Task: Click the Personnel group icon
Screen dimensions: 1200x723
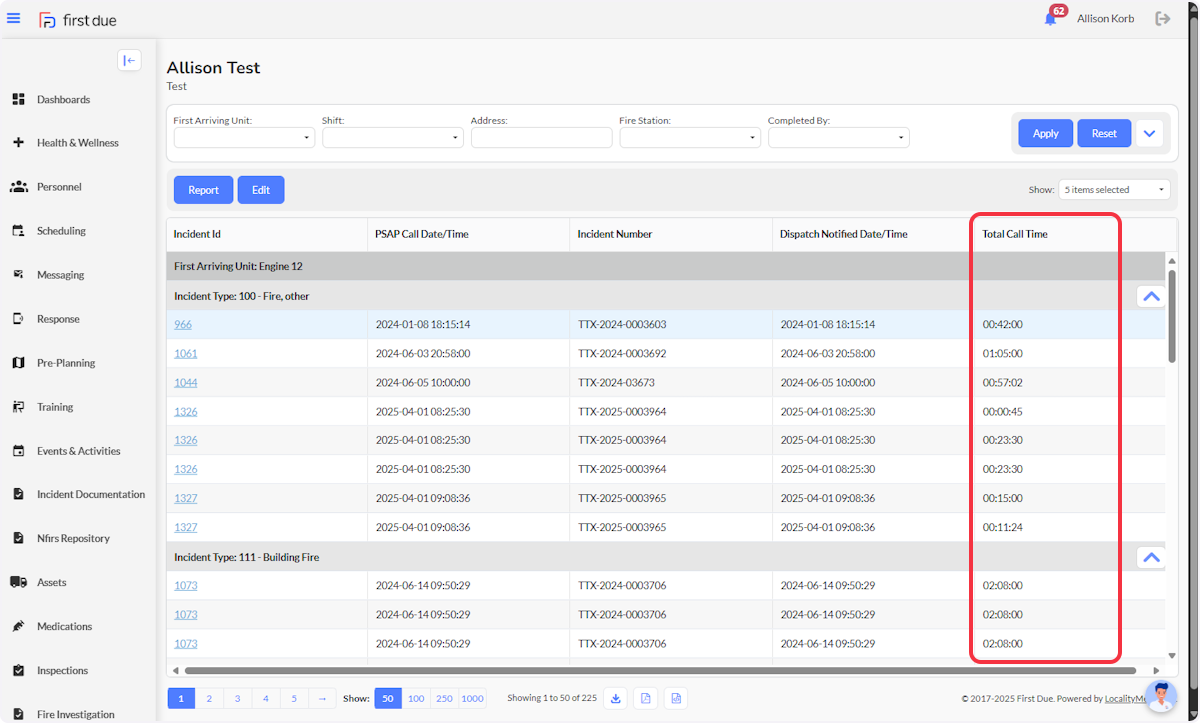Action: tap(18, 187)
